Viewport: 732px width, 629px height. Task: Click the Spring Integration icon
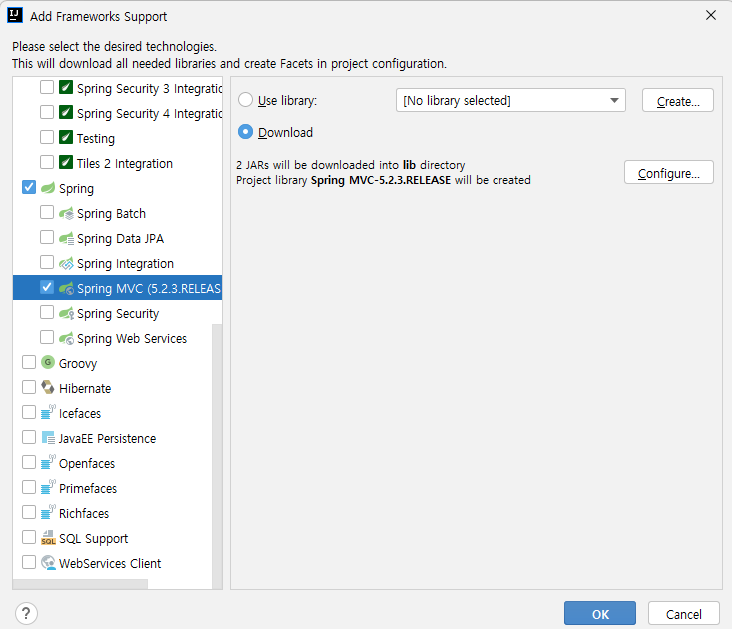pos(66,263)
